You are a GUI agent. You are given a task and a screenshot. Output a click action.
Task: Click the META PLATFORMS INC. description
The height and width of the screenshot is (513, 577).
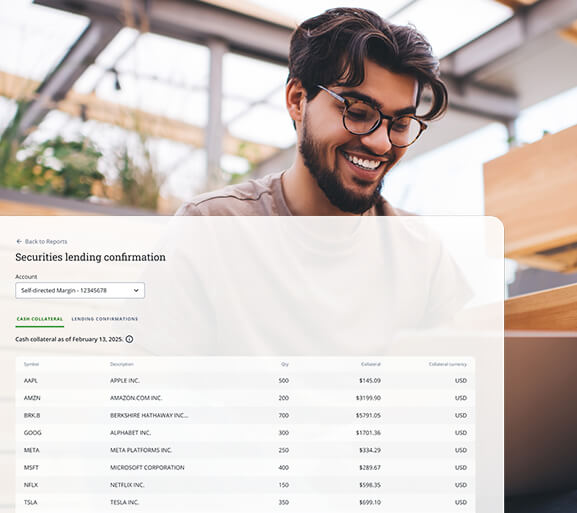click(141, 450)
